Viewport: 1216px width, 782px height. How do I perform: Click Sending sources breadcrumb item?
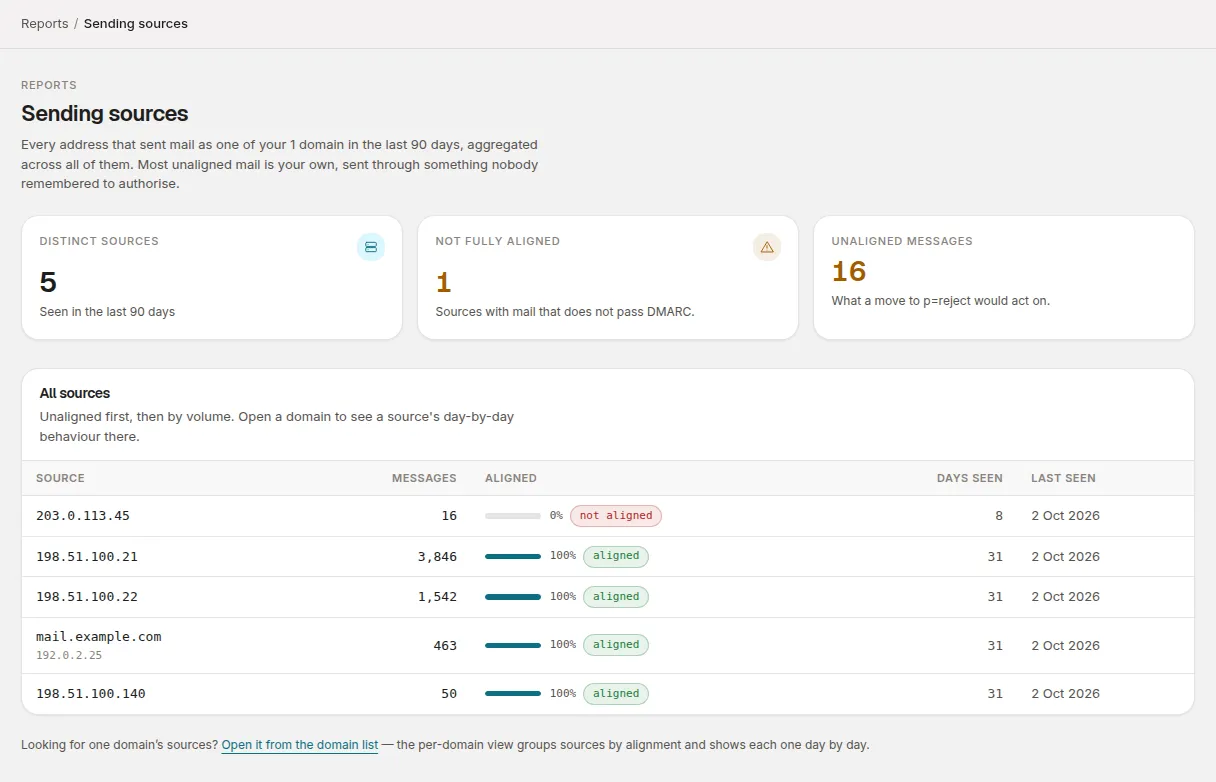click(136, 23)
